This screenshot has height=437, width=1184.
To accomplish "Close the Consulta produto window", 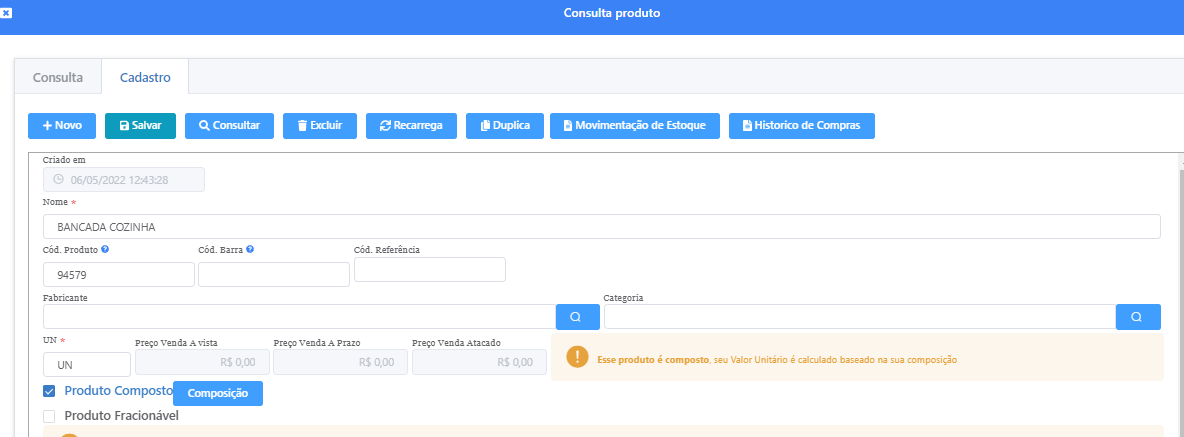I will pyautogui.click(x=6, y=12).
